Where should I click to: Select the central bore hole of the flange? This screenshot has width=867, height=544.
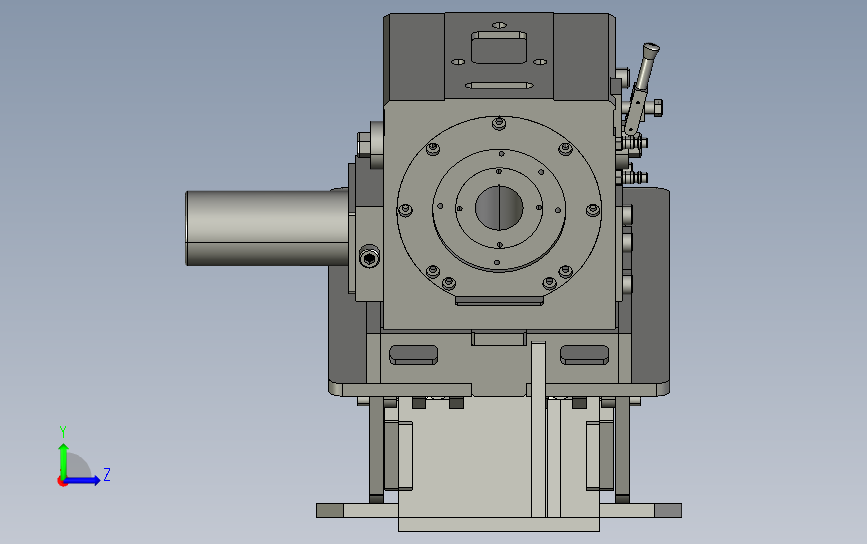coord(499,207)
